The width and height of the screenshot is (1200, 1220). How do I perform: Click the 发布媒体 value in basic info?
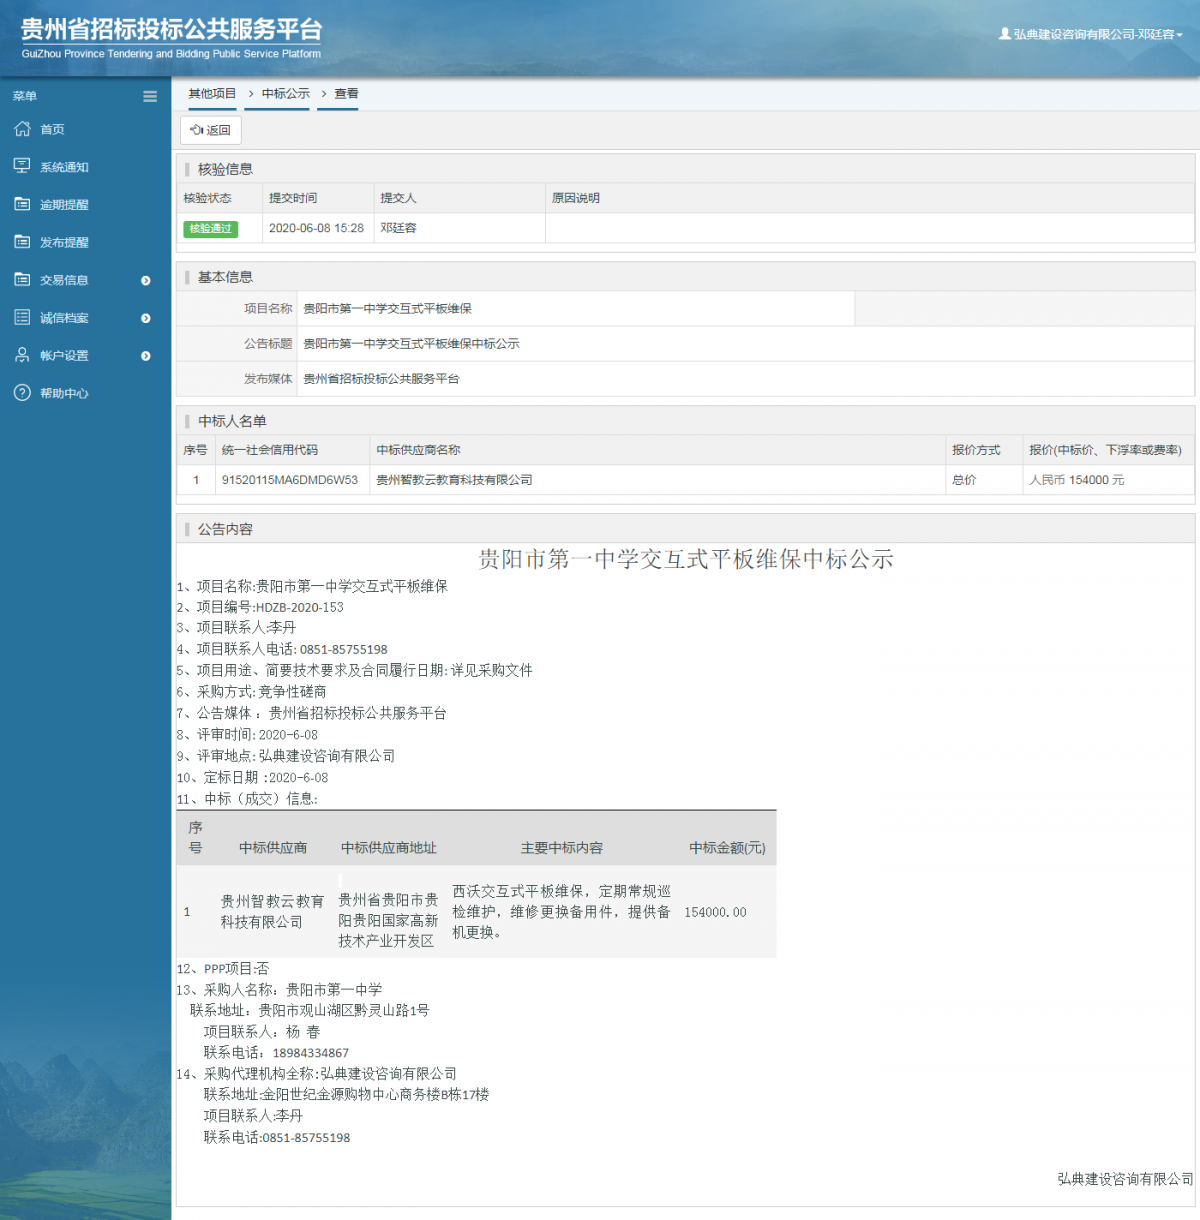pos(381,379)
